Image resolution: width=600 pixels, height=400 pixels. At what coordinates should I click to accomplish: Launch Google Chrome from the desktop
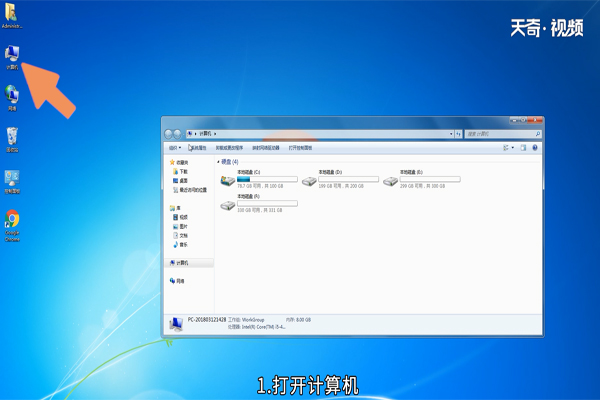pos(12,225)
